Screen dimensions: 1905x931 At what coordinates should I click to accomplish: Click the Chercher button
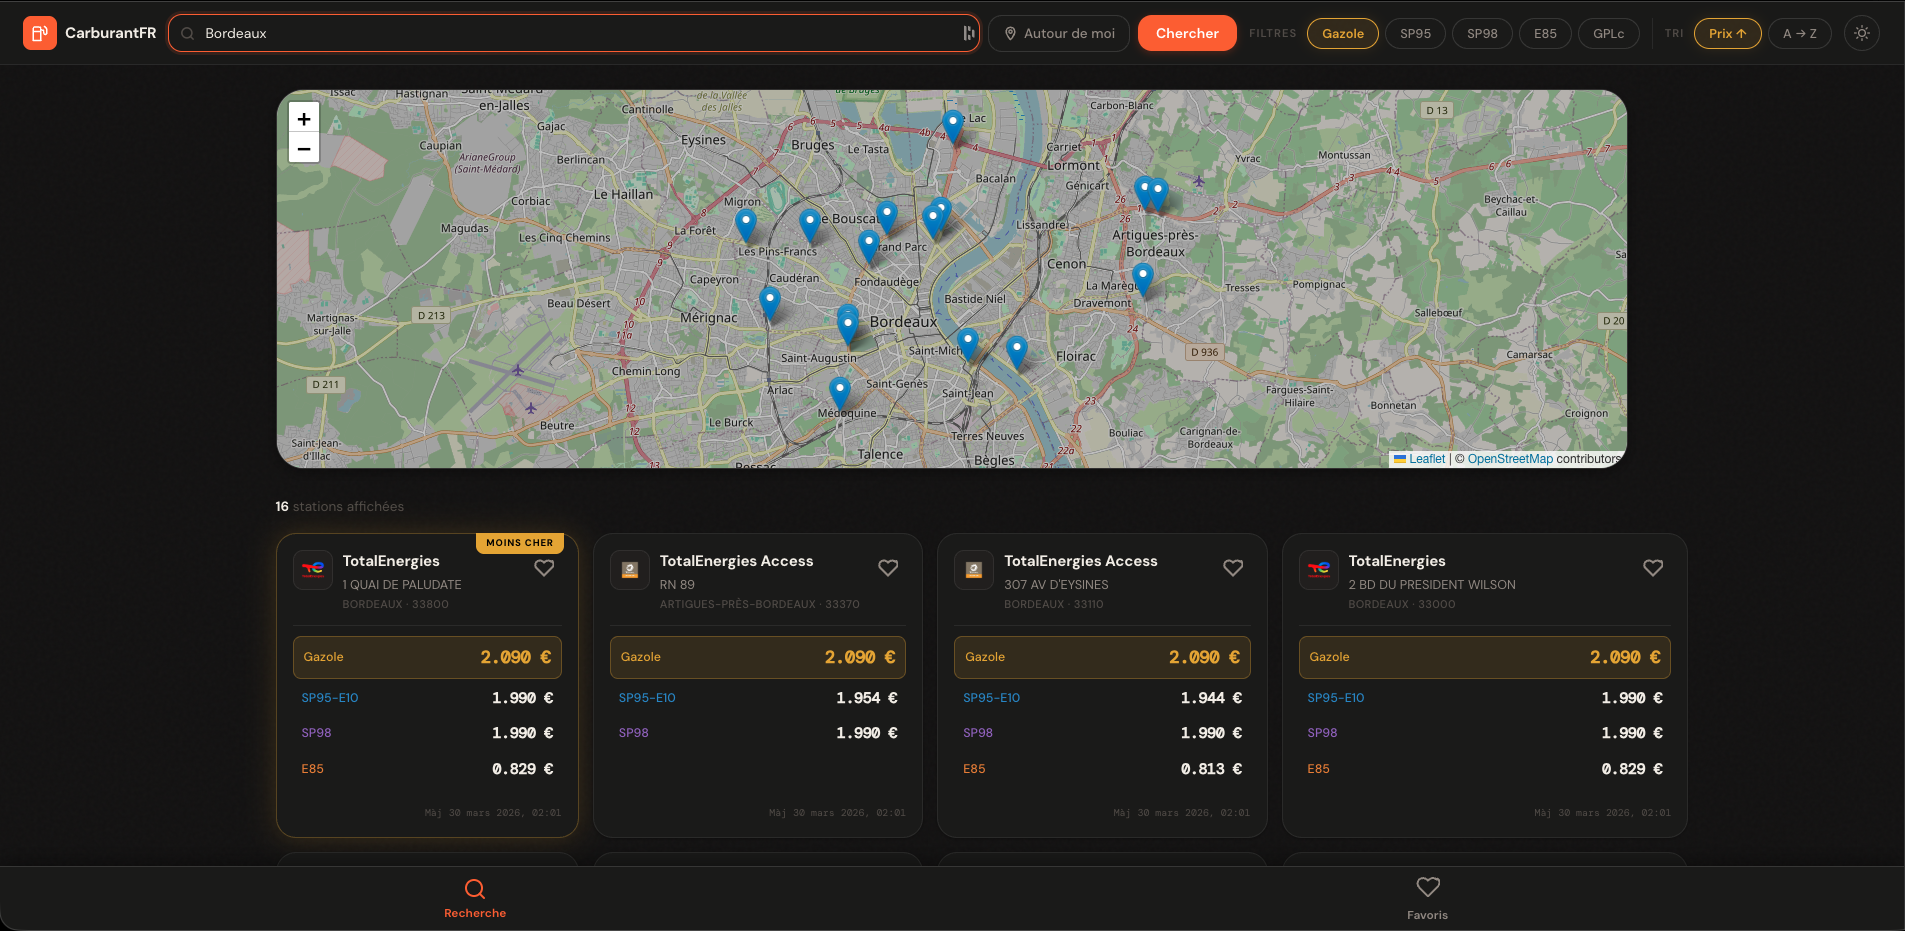coord(1186,32)
